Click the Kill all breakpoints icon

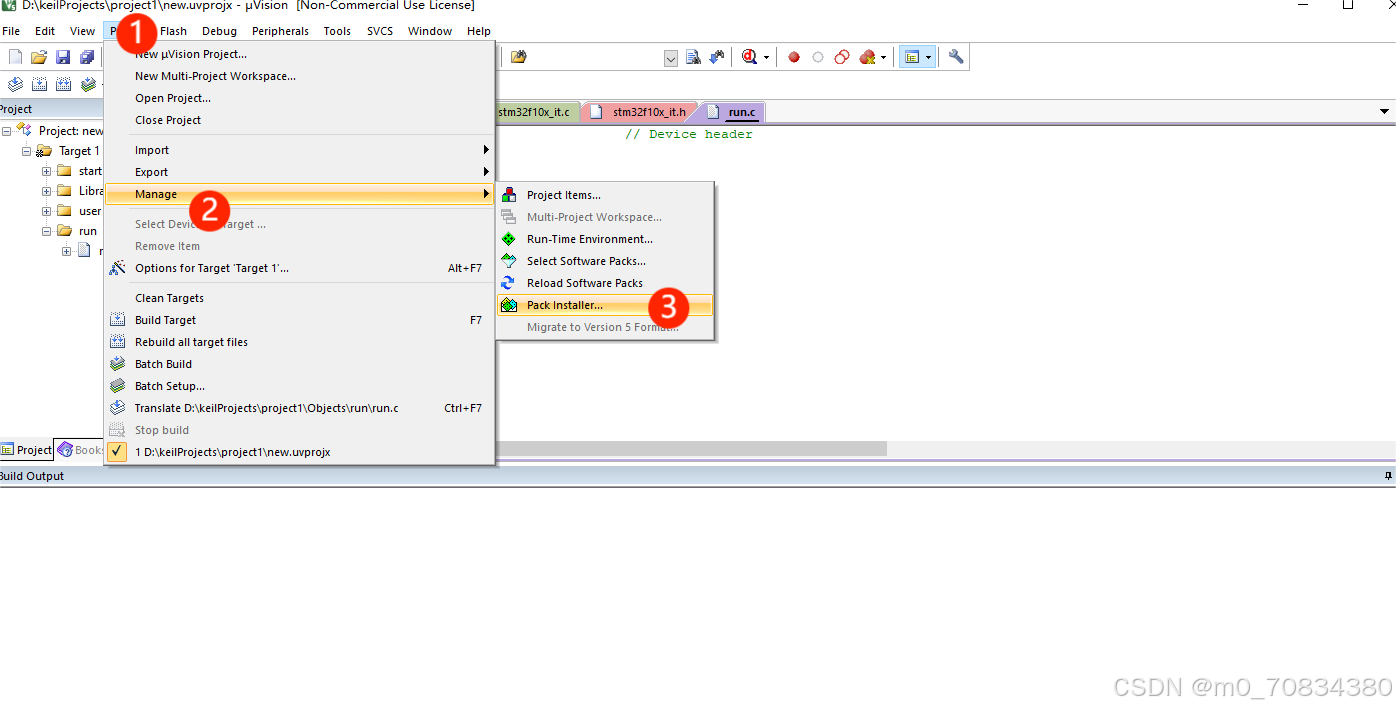(x=867, y=57)
